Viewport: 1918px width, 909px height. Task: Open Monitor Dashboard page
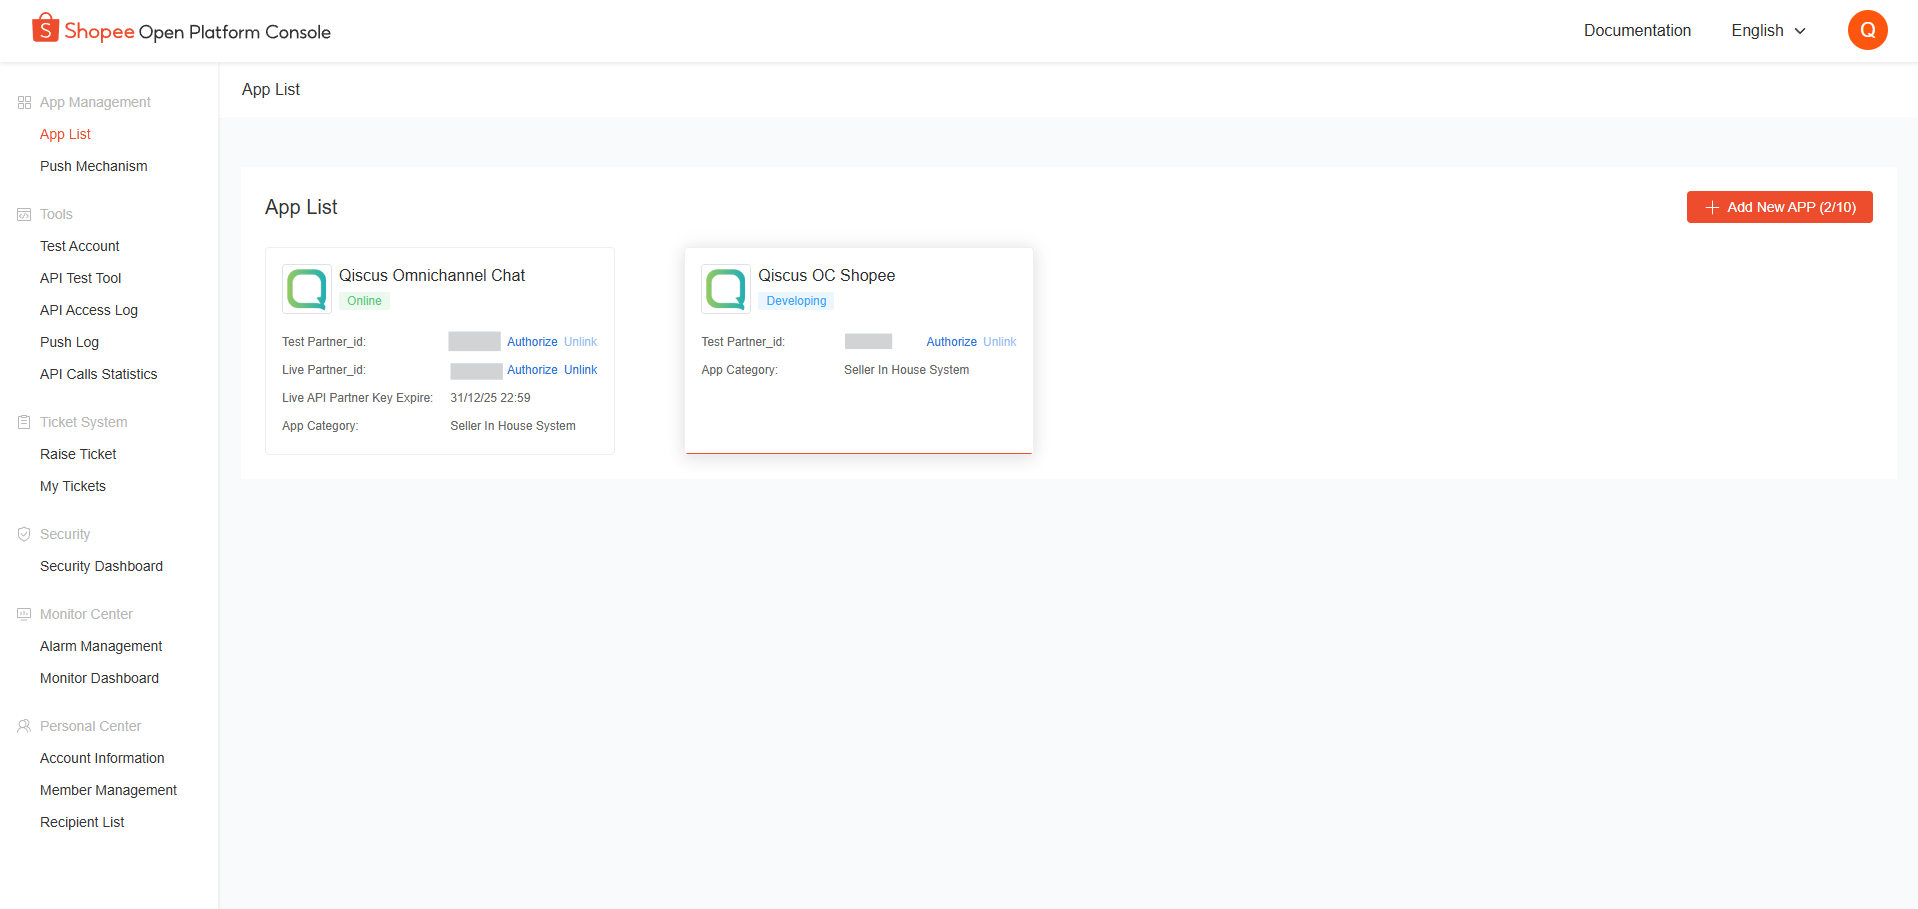[99, 679]
